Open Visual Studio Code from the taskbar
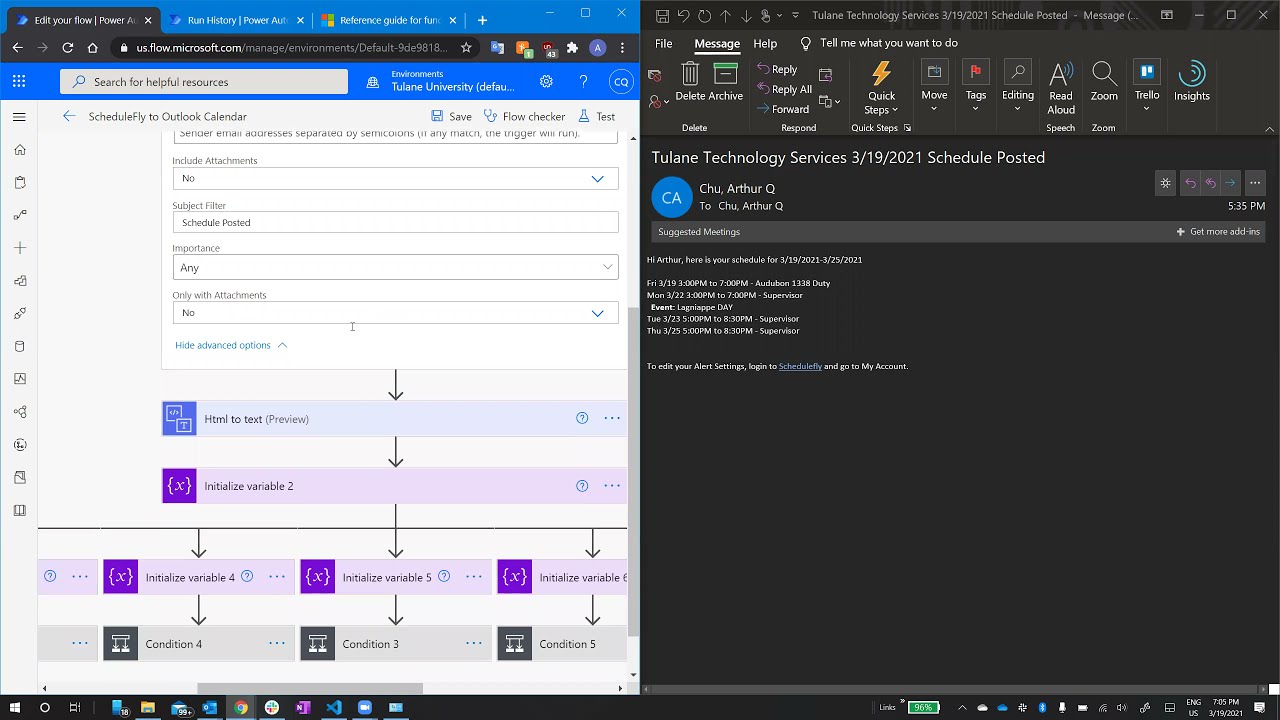This screenshot has height=720, width=1280. coord(334,707)
